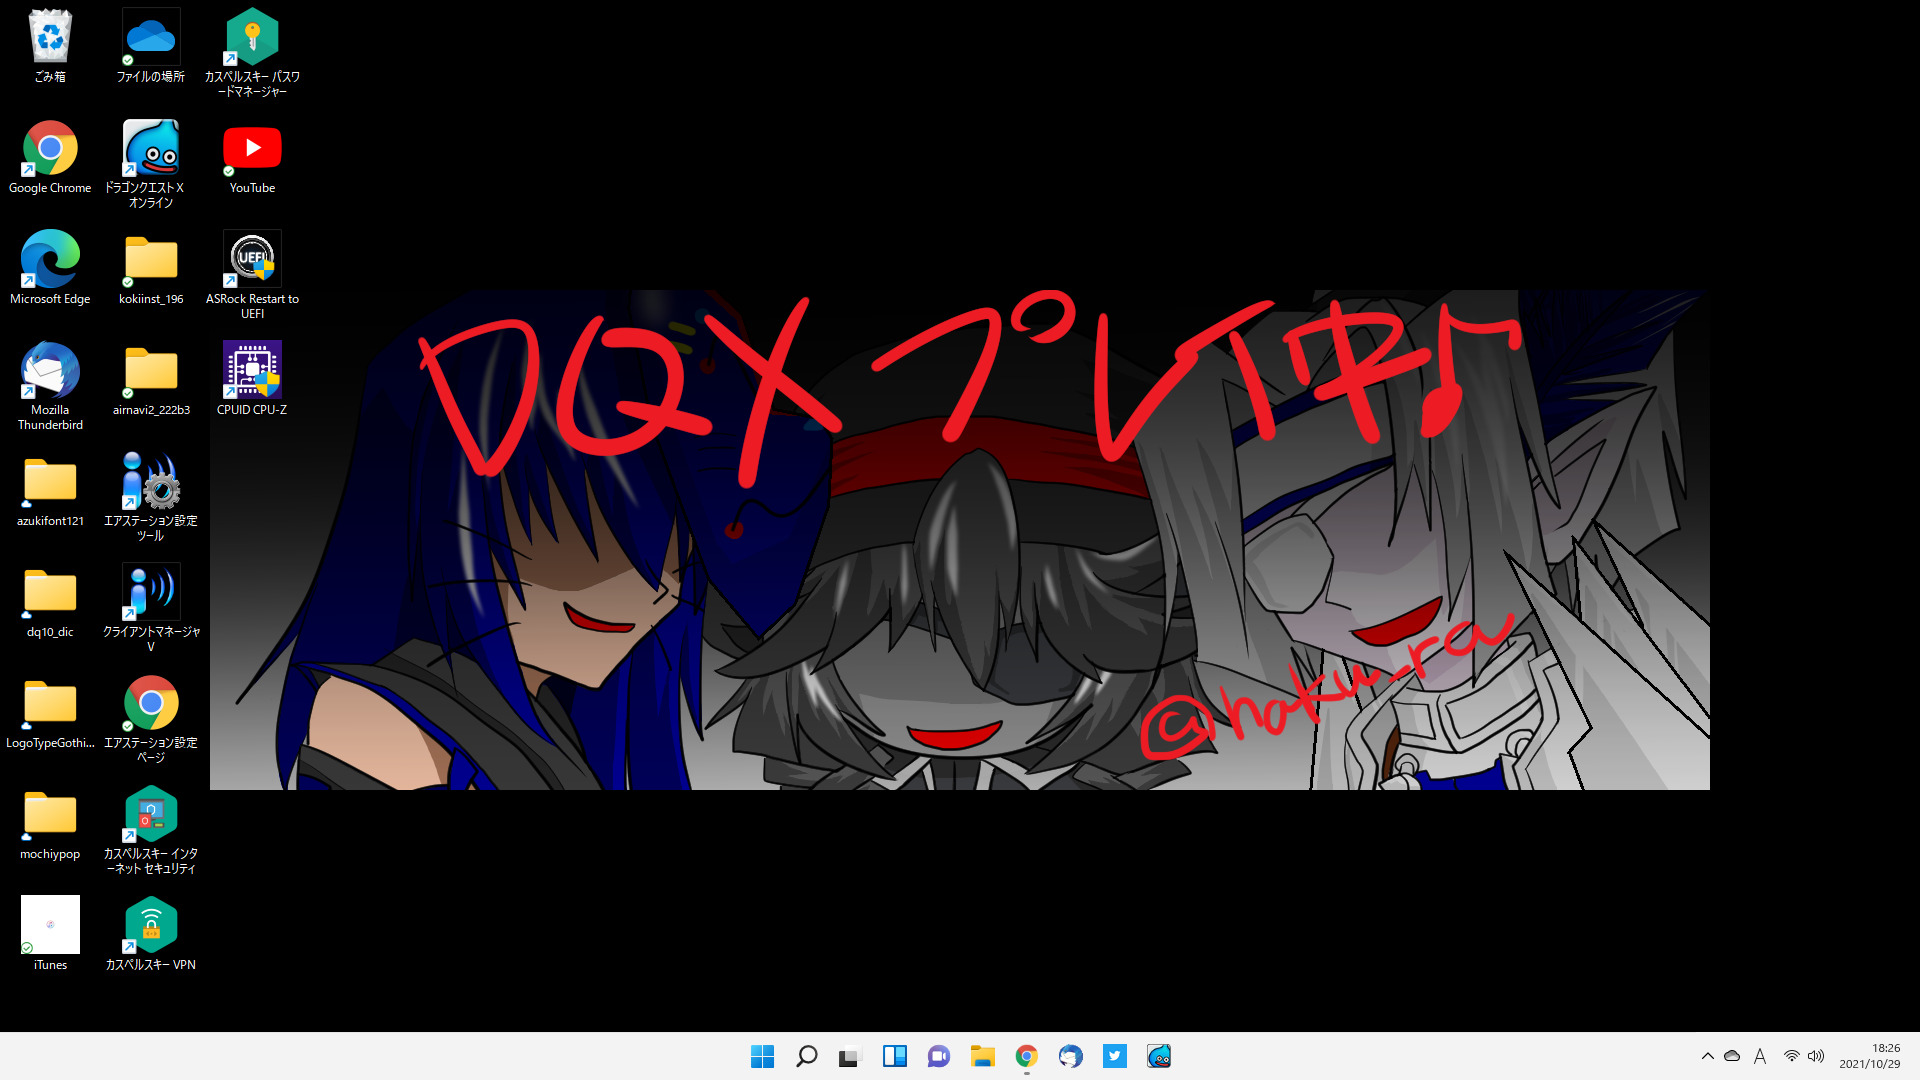Open network connection settings
This screenshot has height=1080, width=1920.
pos(1791,1055)
